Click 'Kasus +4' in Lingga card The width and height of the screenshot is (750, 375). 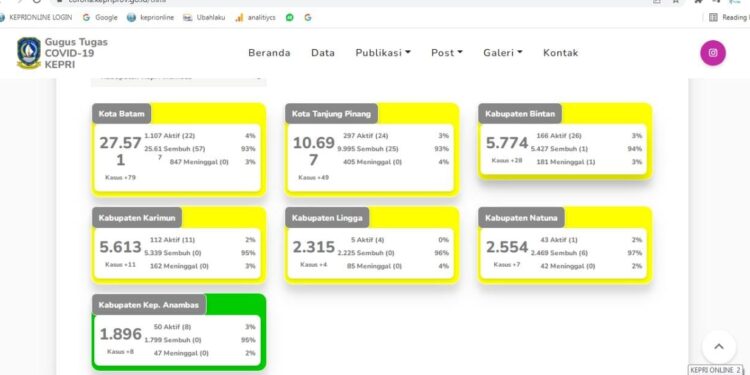coord(314,265)
